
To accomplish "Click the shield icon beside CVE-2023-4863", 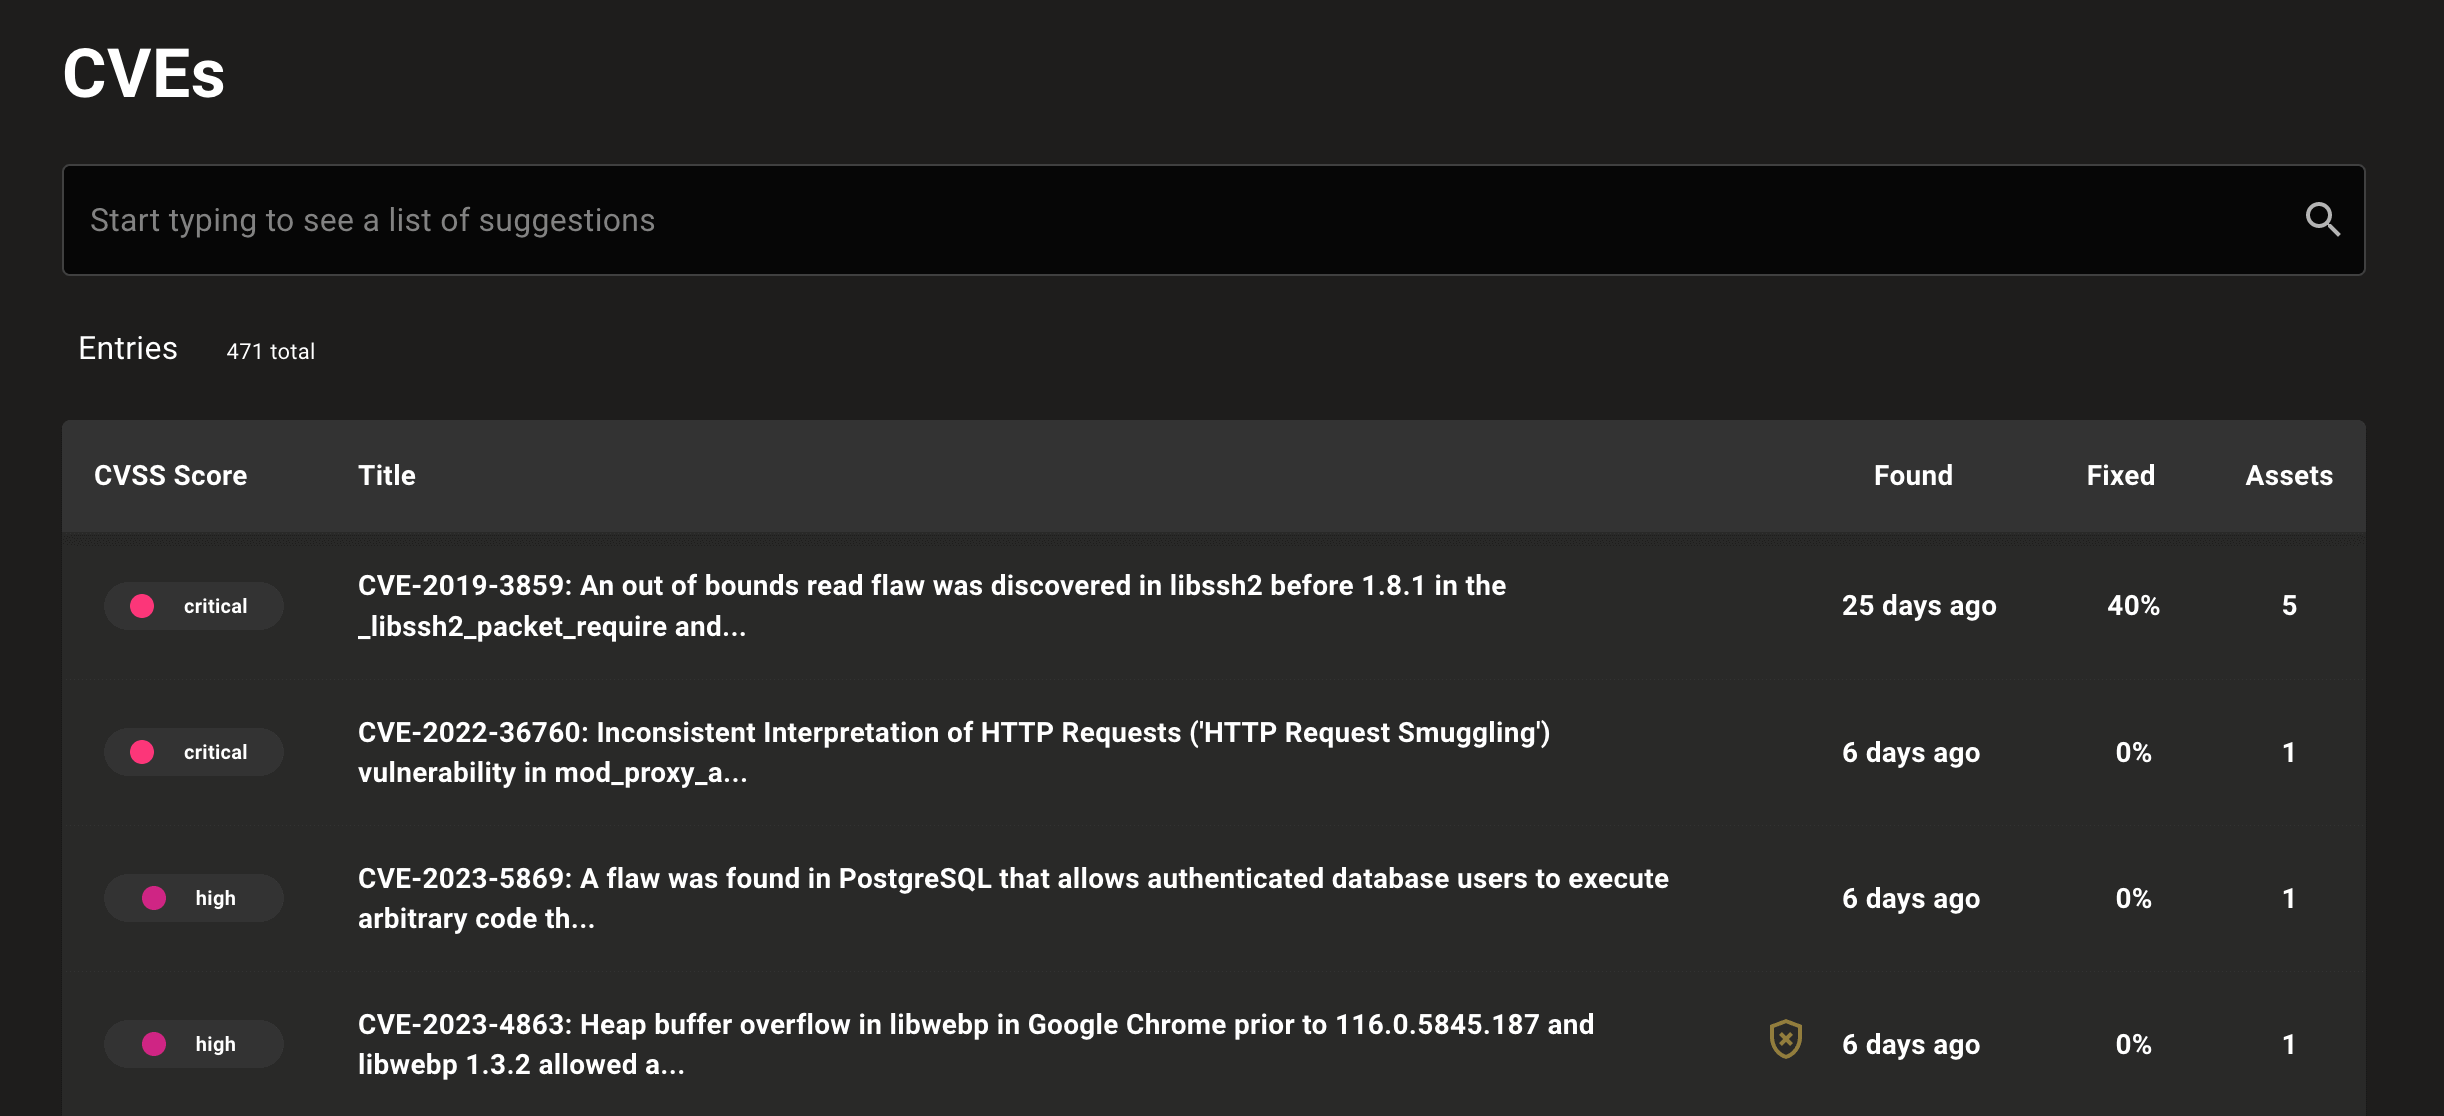I will [1785, 1039].
